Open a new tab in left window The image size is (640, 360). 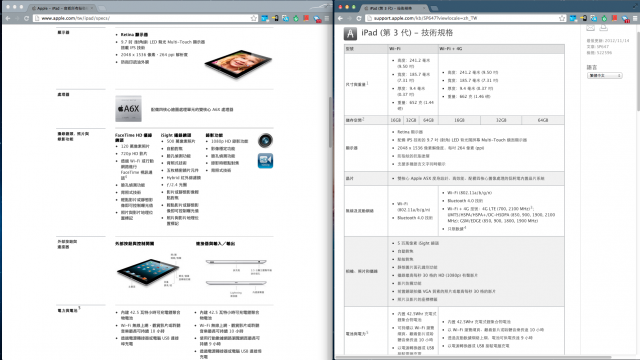(102, 8)
